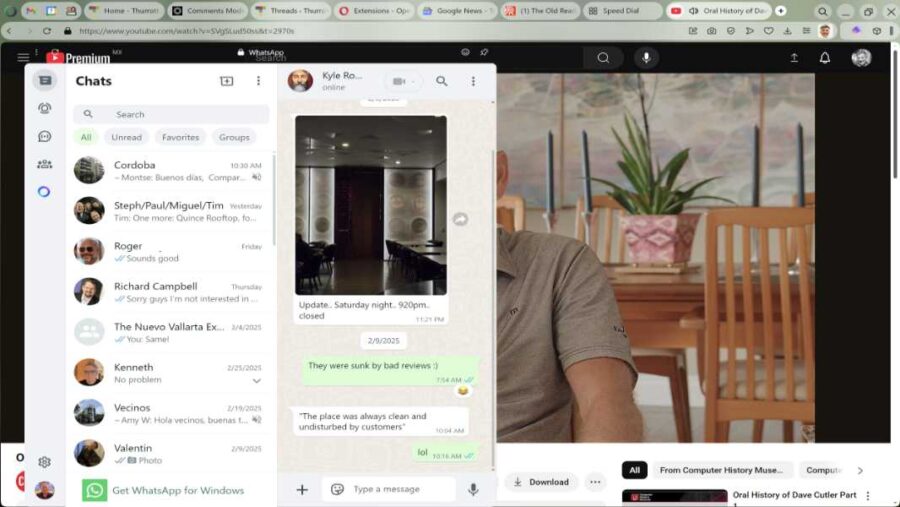
Task: Expand the Kenneth chat row chevron
Action: point(257,381)
